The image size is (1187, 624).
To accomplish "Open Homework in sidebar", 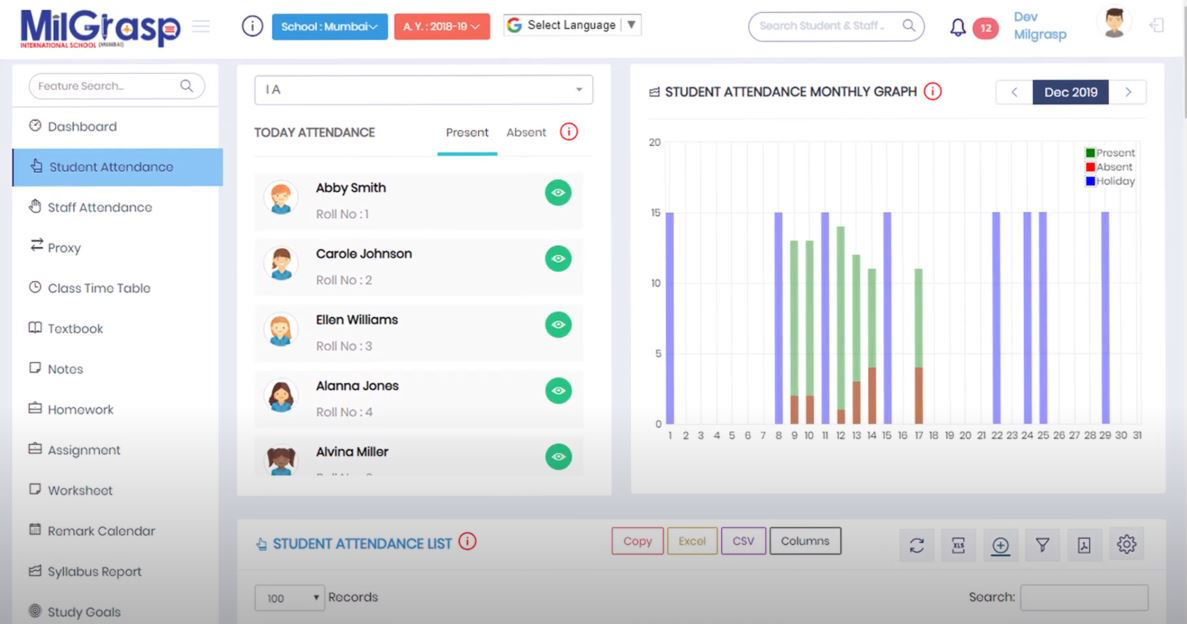I will [115, 410].
